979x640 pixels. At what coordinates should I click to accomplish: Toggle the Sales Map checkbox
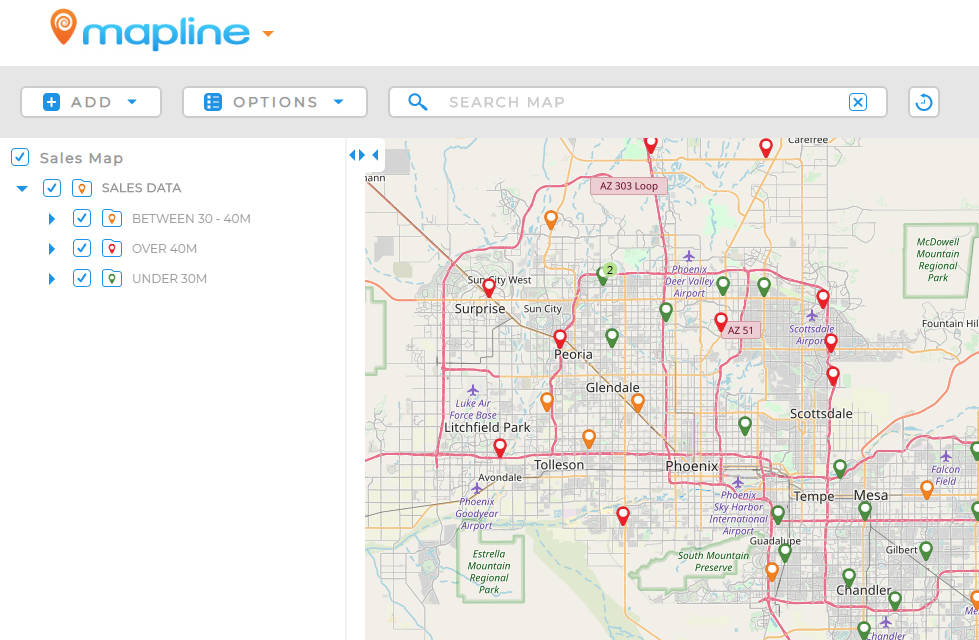[20, 157]
